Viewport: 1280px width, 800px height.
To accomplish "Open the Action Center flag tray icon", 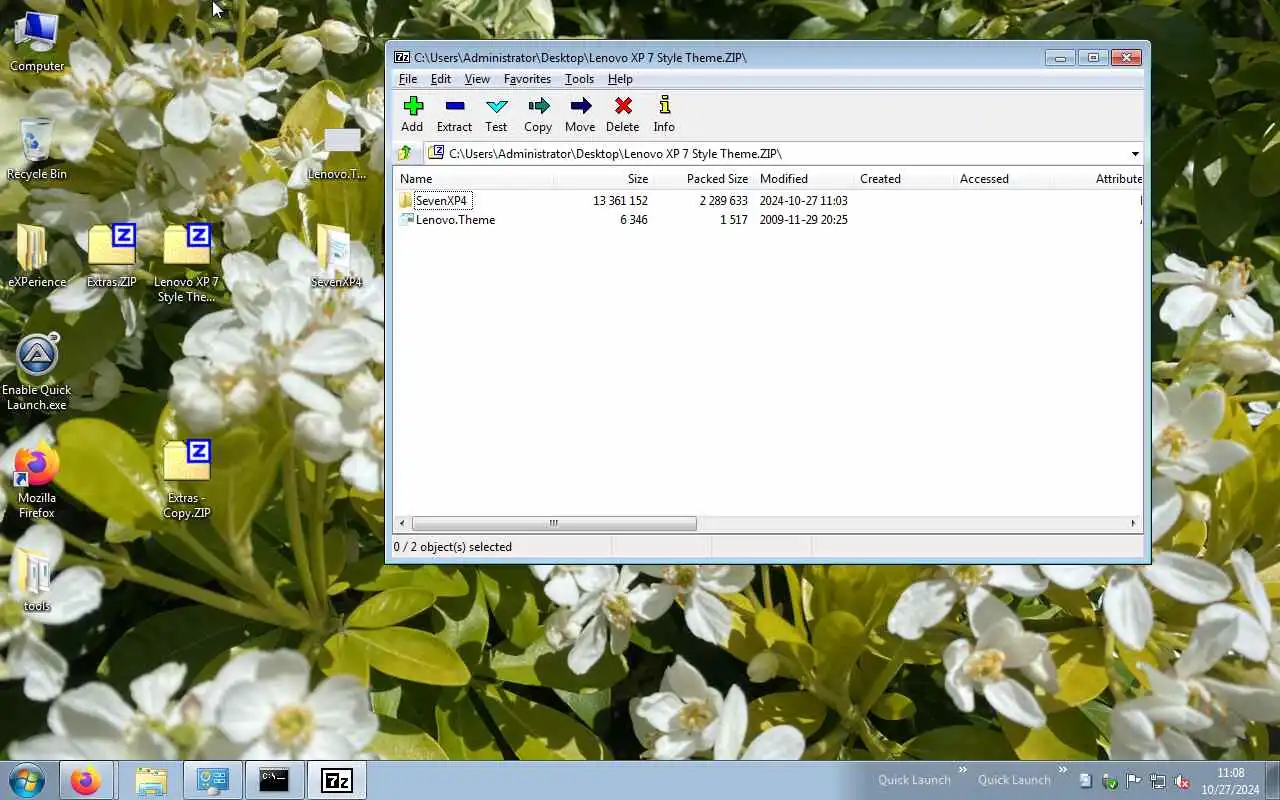I will (1133, 781).
